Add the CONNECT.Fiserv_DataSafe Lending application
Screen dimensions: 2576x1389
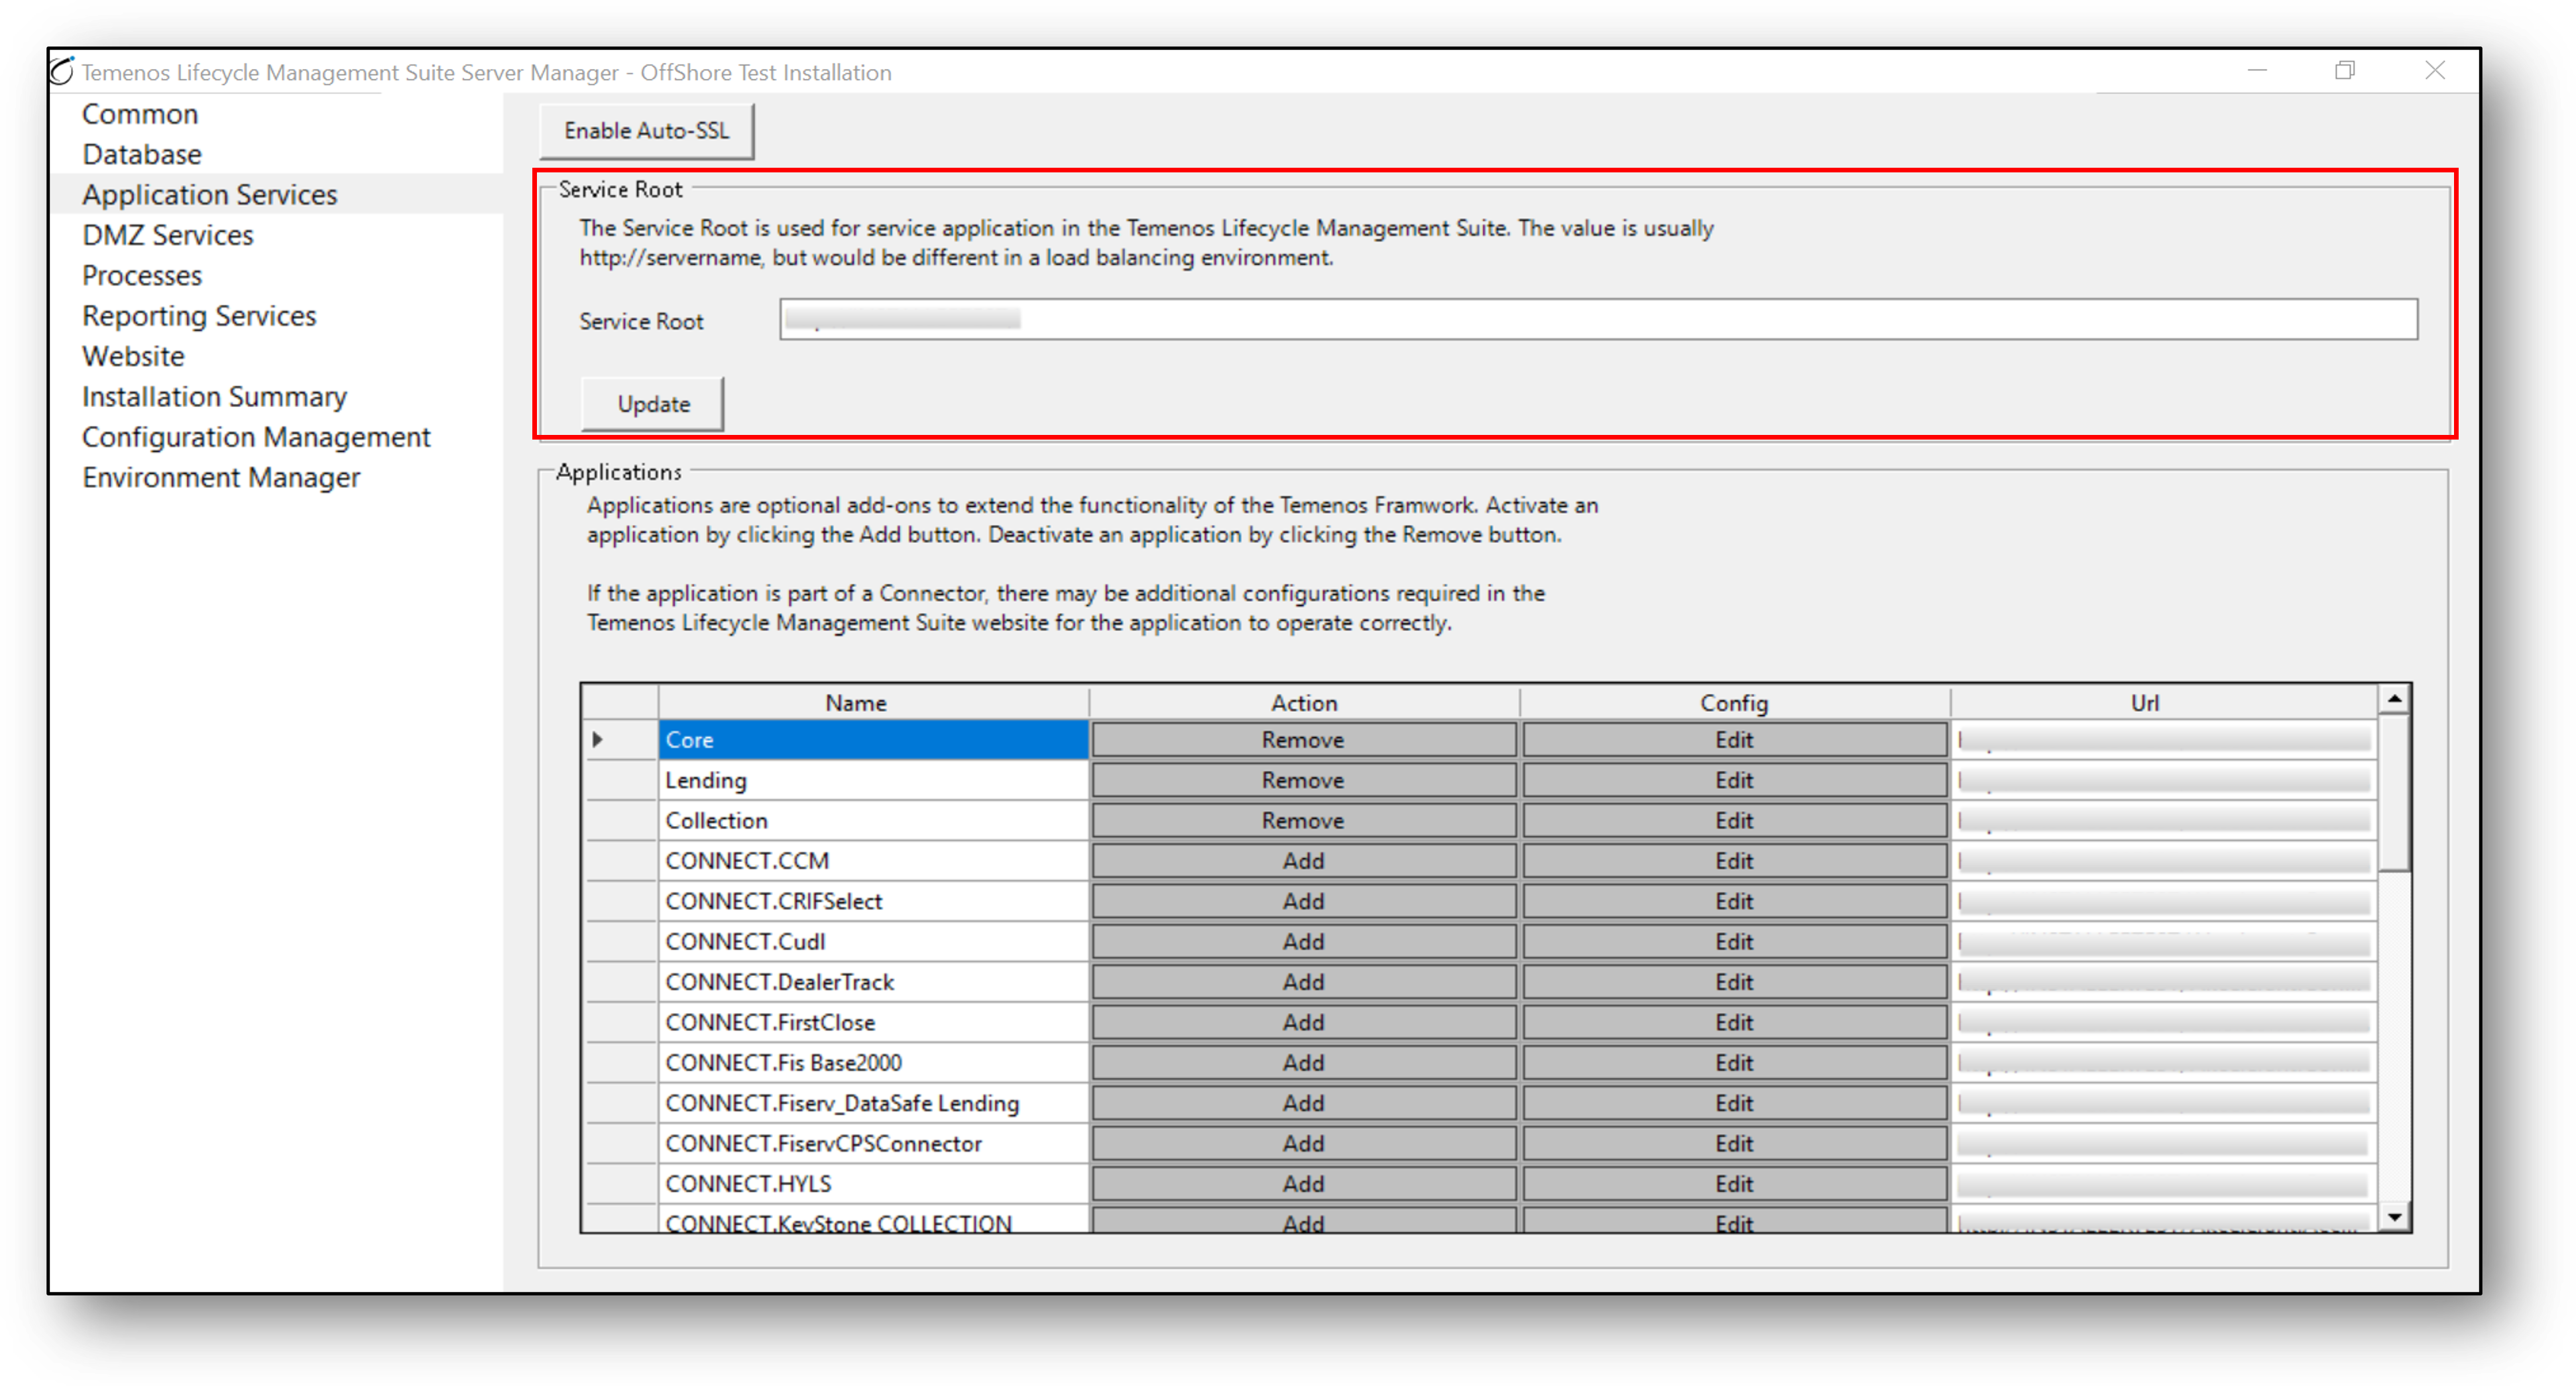click(x=1303, y=1103)
